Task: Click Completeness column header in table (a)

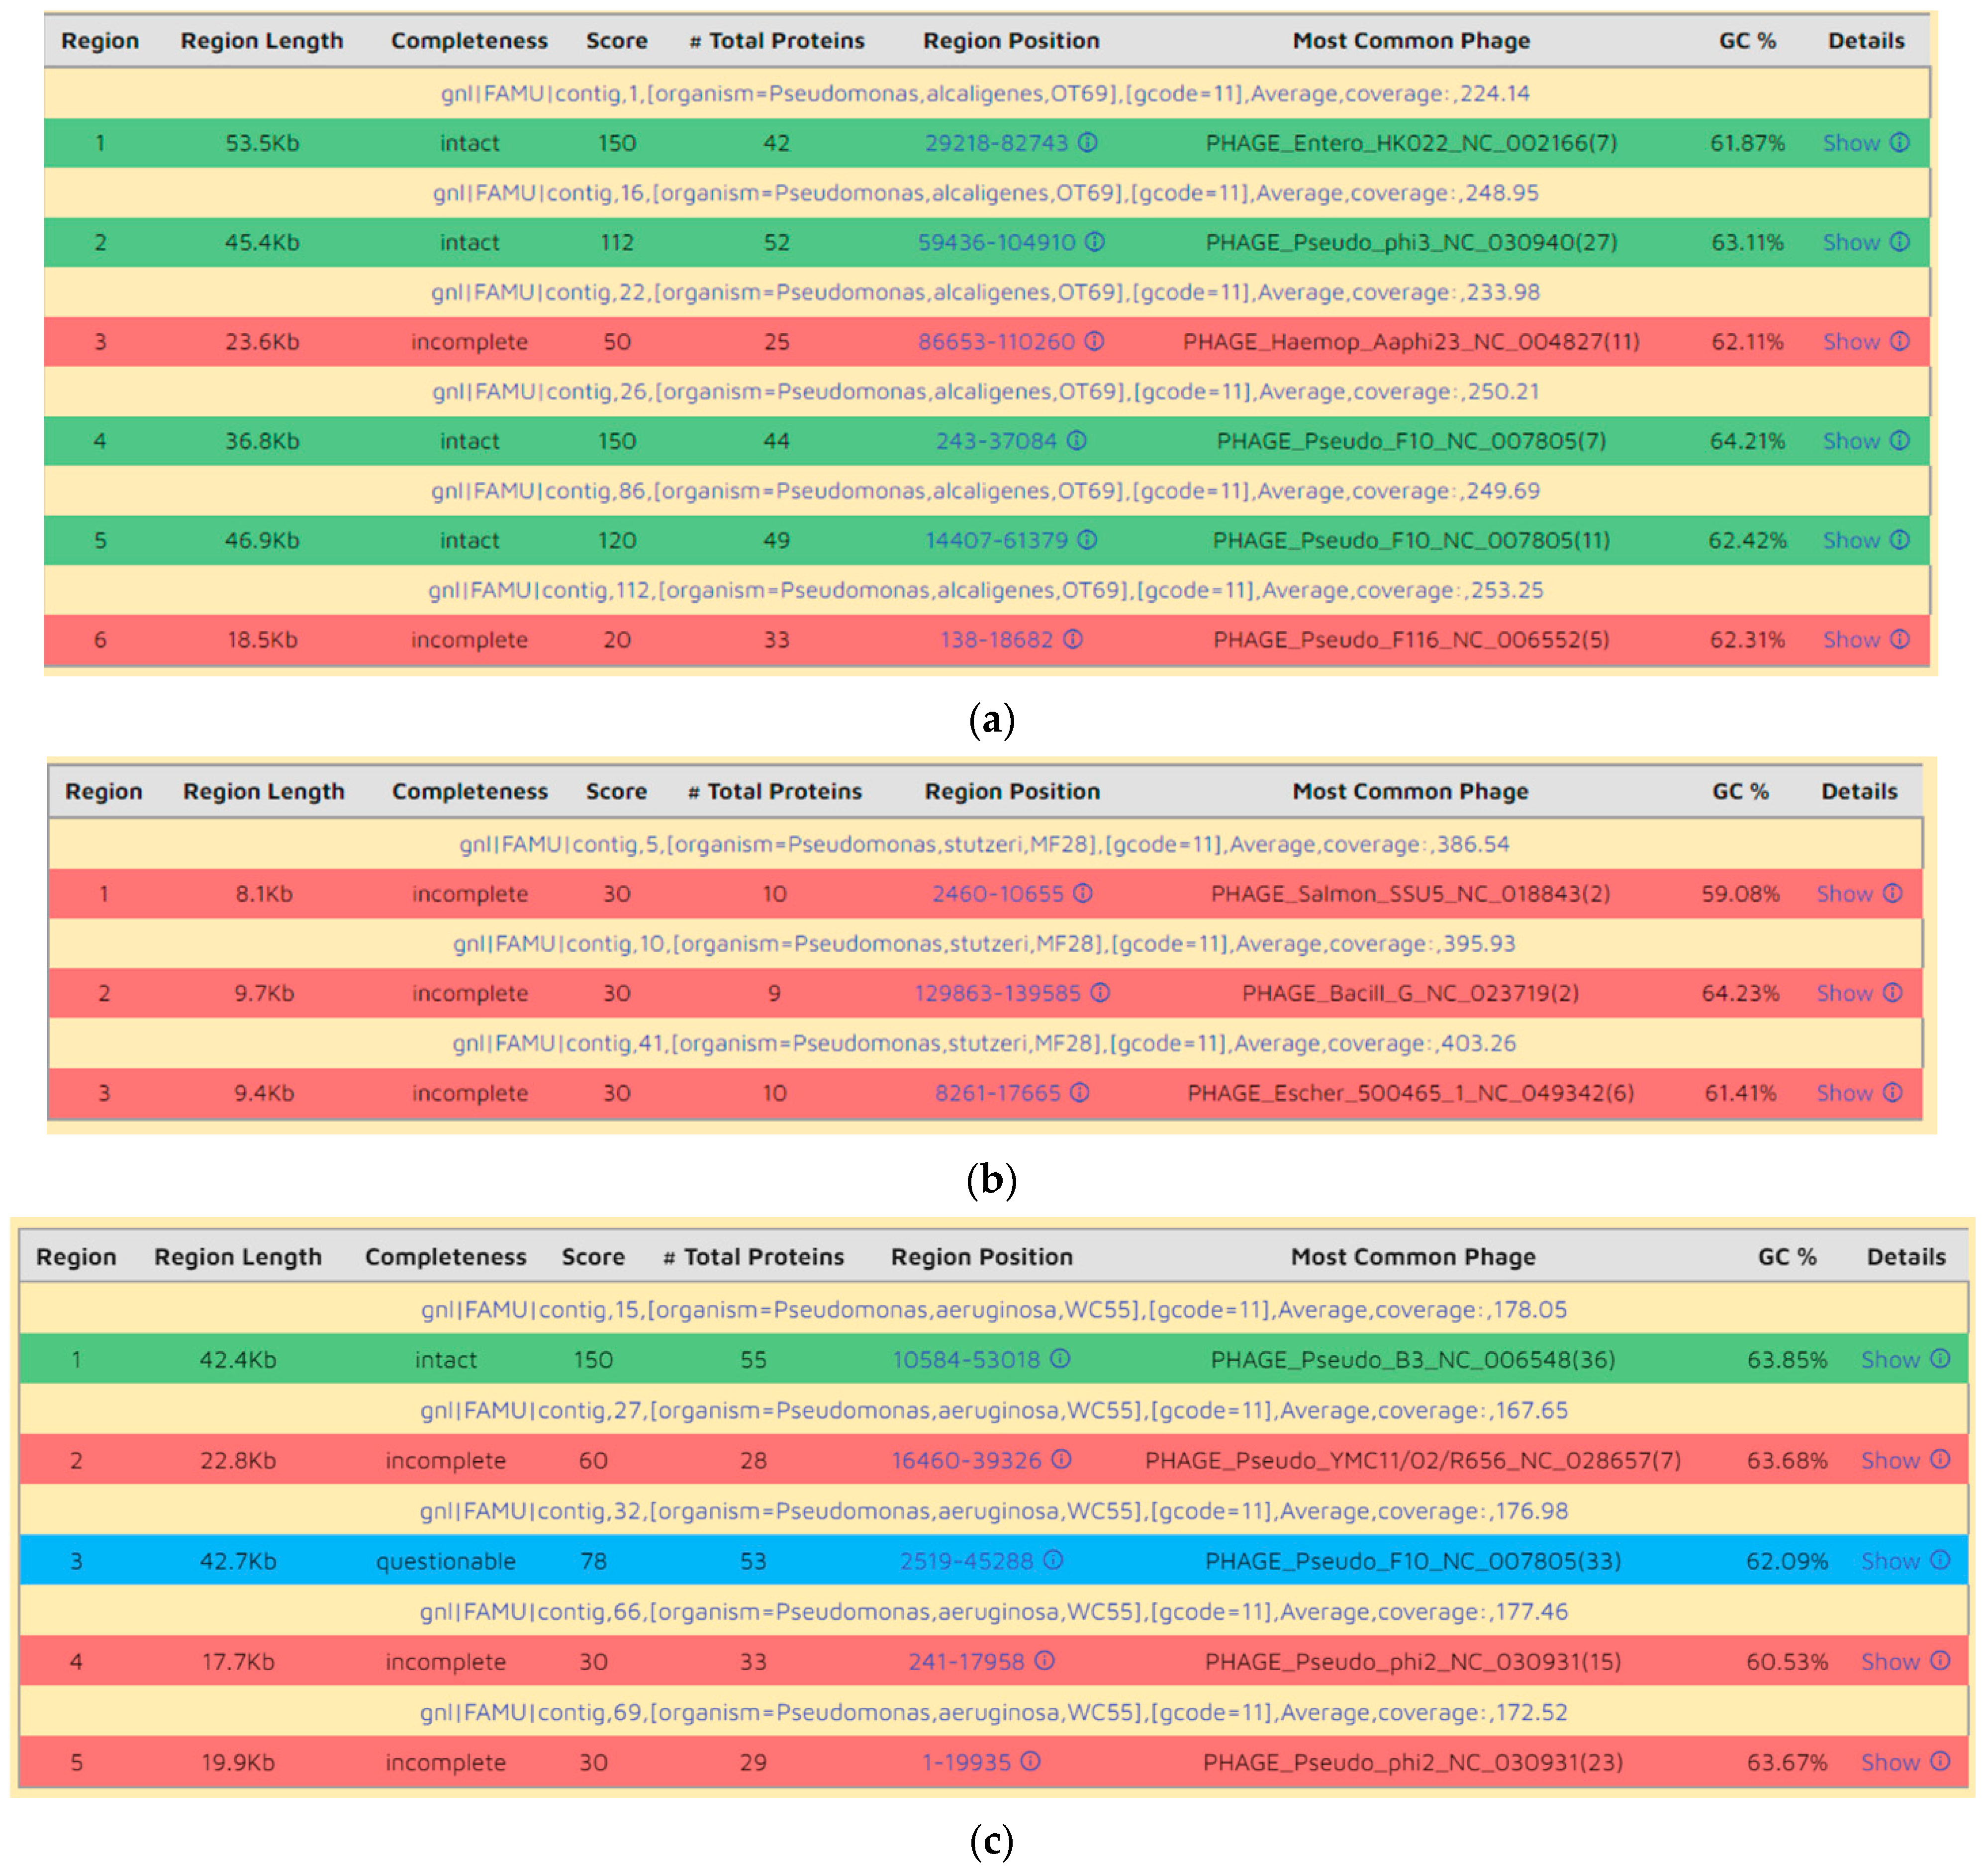Action: pos(469,41)
